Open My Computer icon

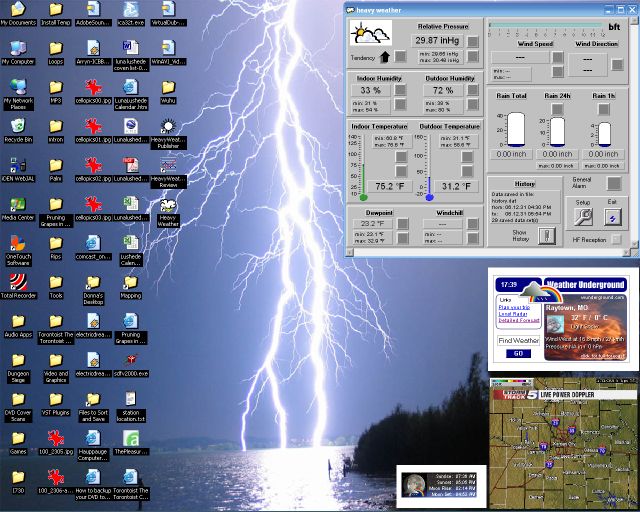[18, 52]
